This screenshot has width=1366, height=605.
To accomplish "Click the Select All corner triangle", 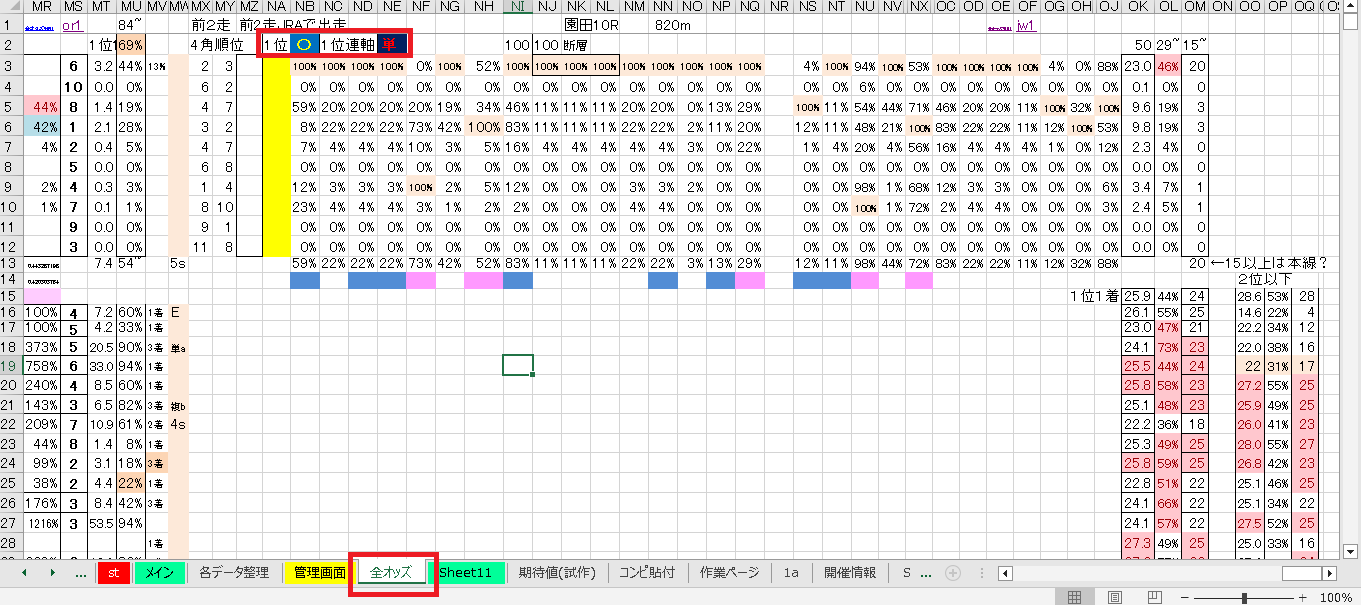I will point(10,7).
